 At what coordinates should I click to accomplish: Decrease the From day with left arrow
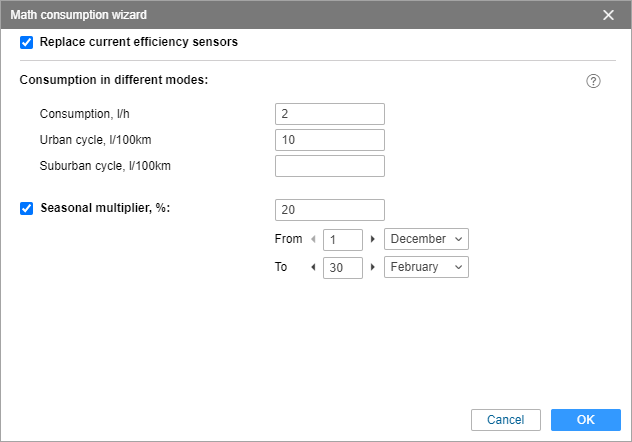point(313,239)
